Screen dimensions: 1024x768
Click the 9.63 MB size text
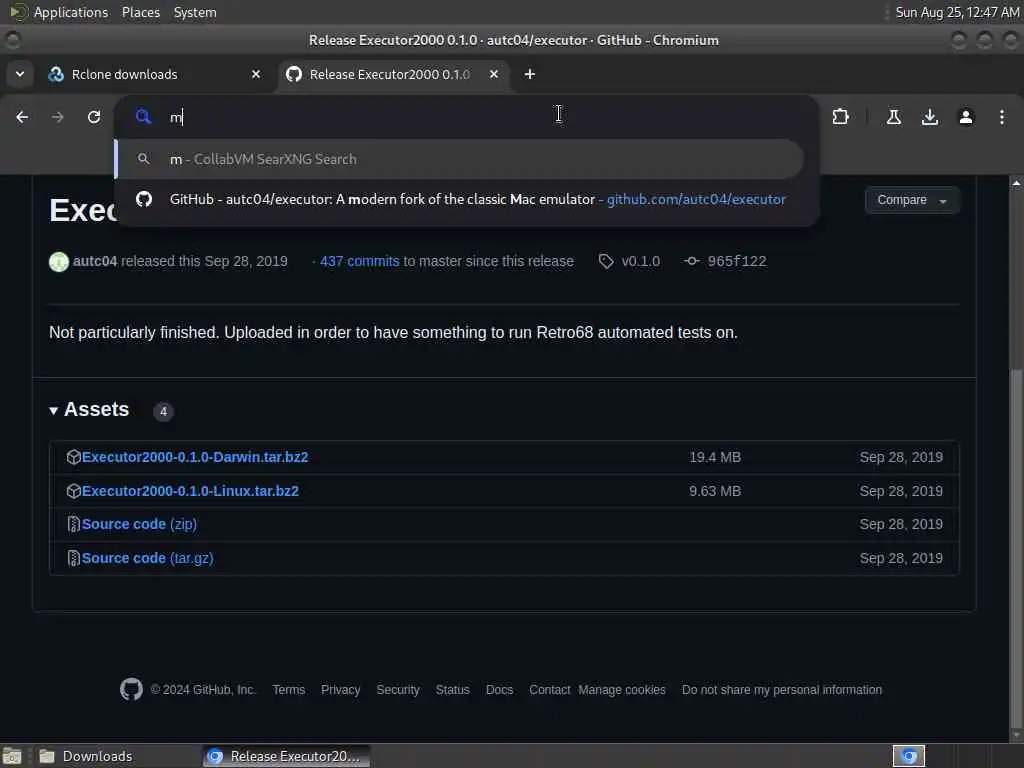point(715,491)
